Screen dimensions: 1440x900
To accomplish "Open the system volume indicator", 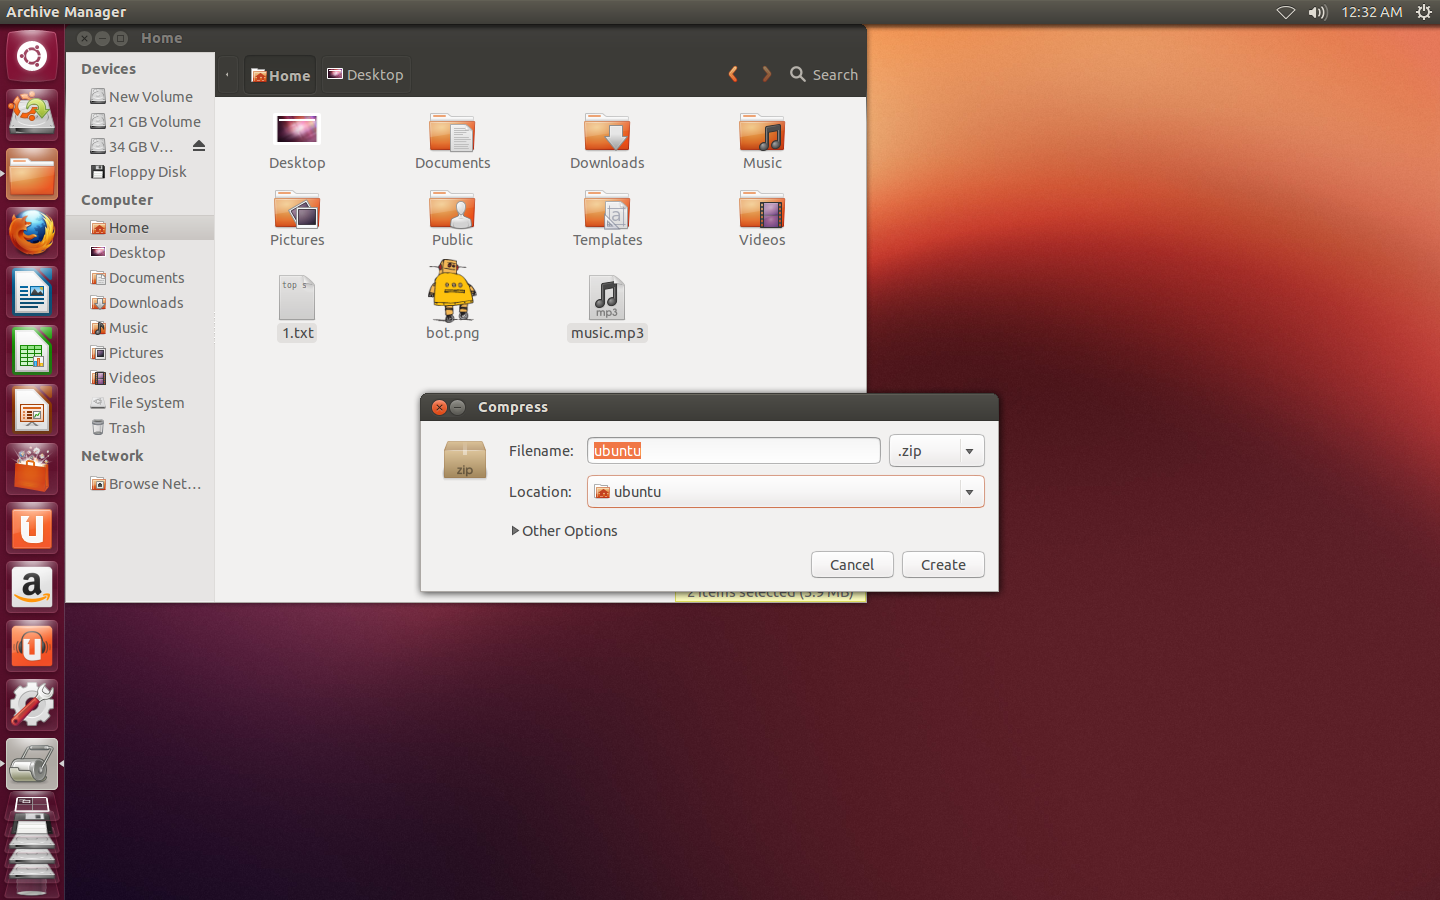I will 1317,12.
